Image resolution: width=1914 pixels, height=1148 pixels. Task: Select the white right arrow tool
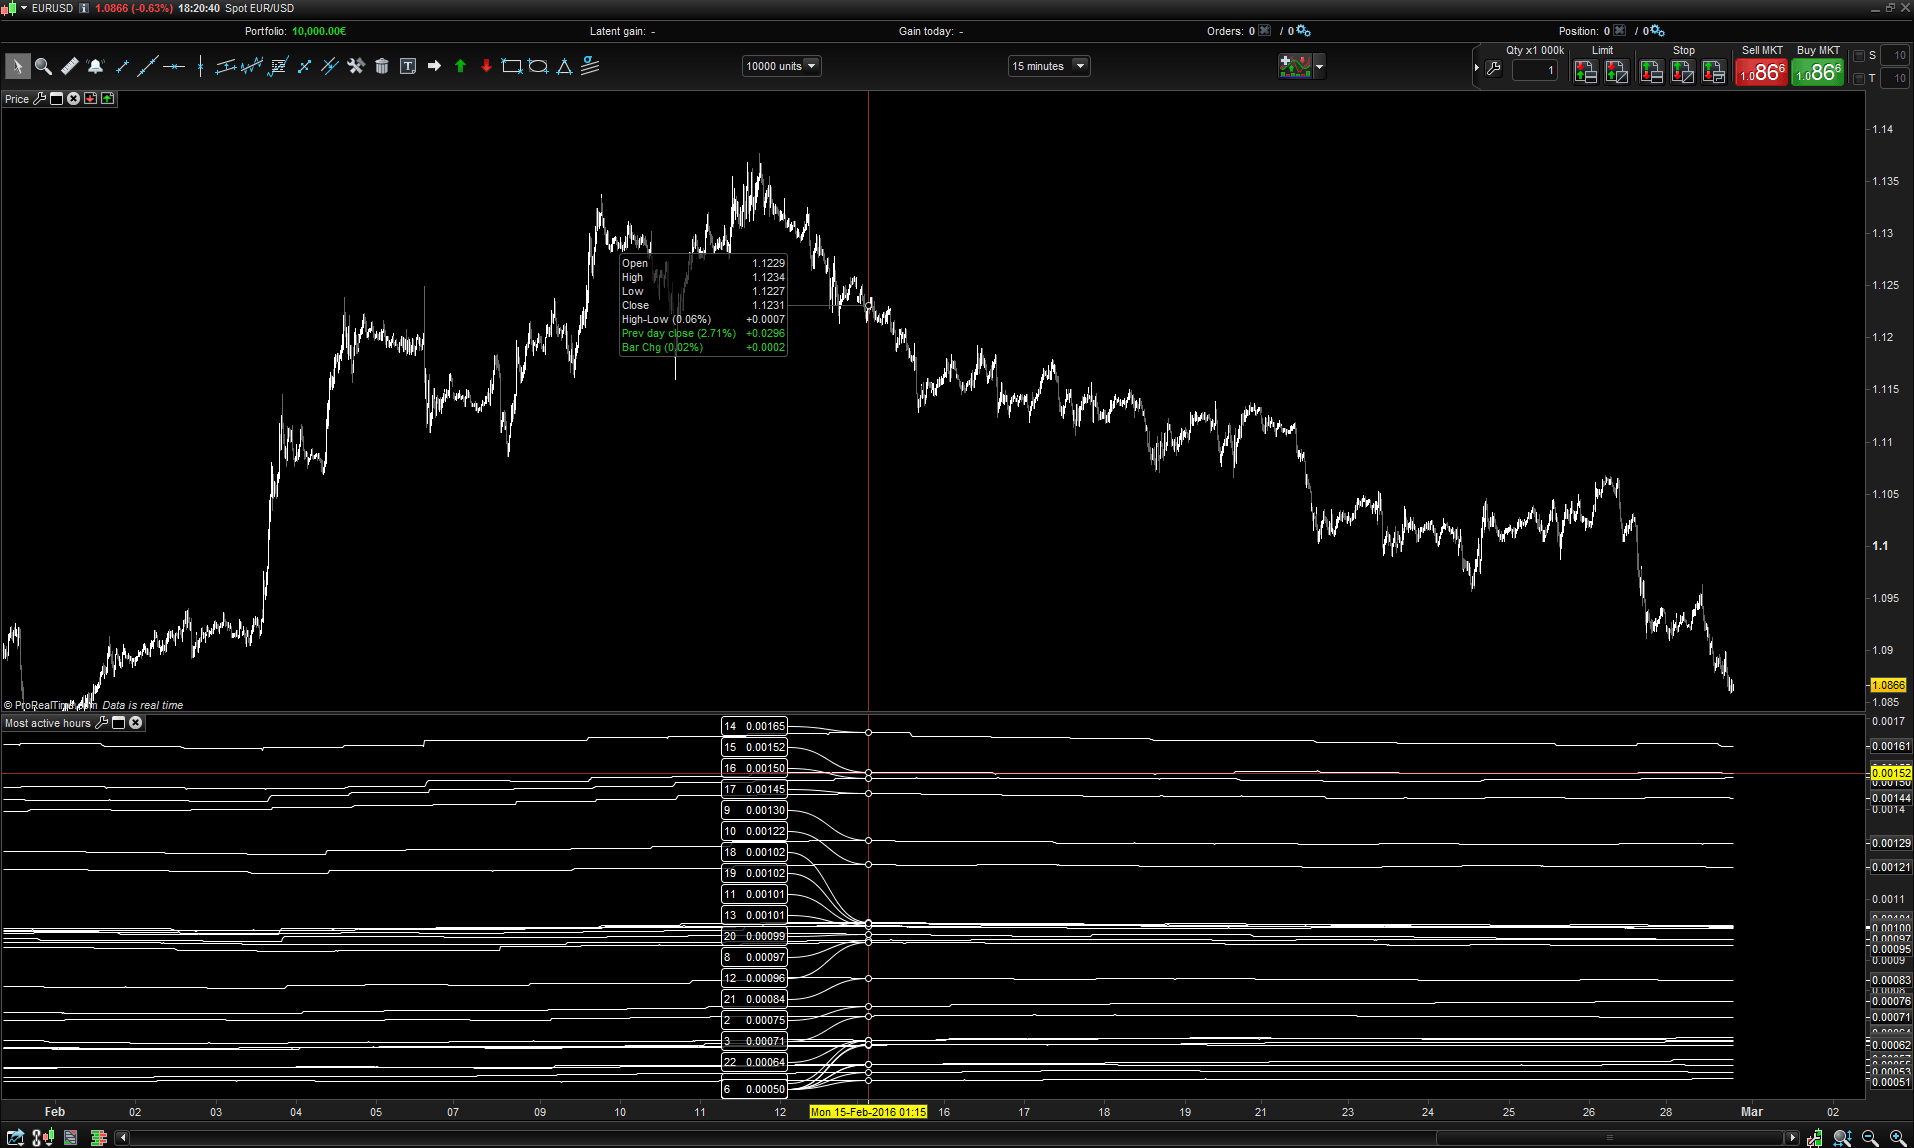(x=434, y=66)
